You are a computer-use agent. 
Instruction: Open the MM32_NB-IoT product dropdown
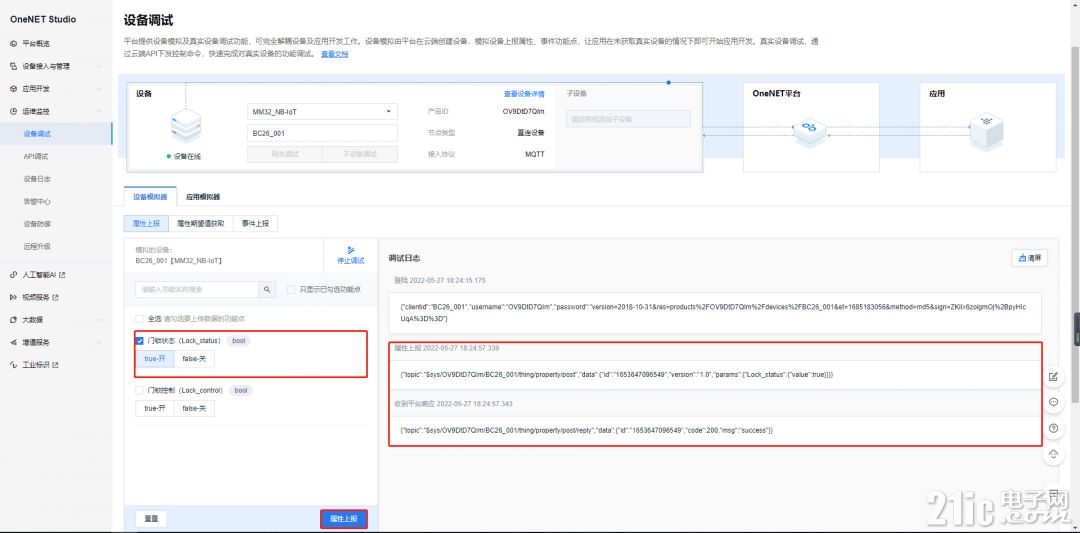[322, 111]
